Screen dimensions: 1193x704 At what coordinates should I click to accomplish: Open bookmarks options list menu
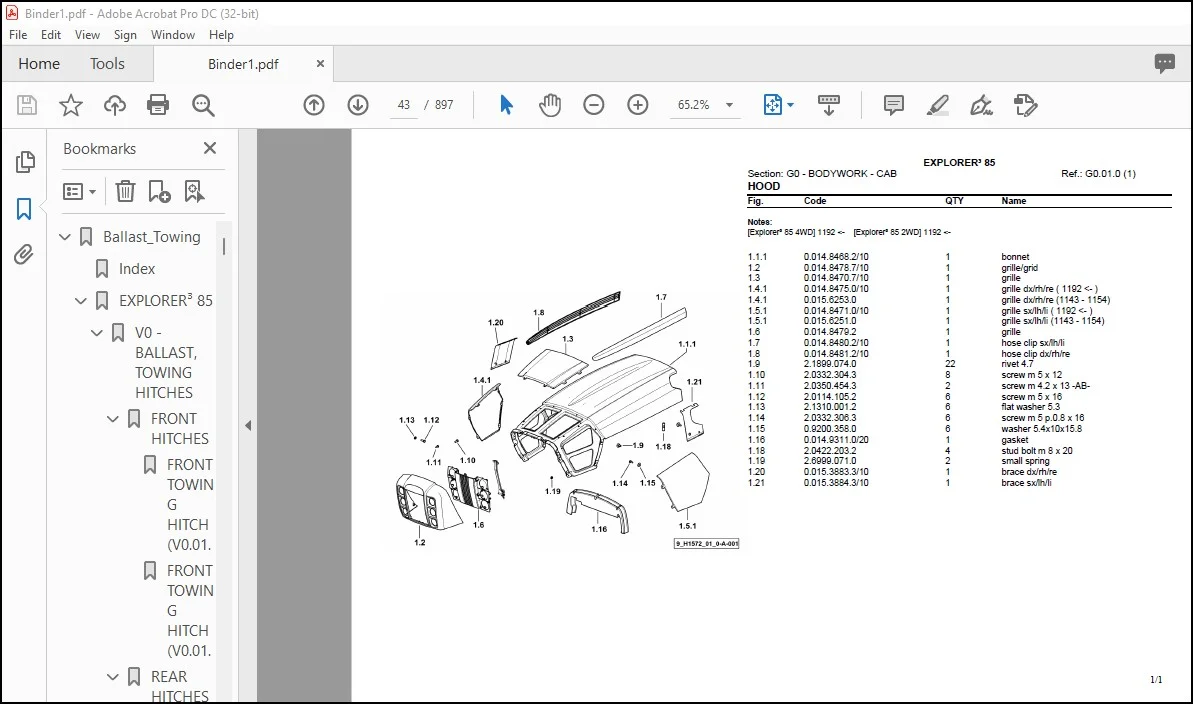click(x=79, y=191)
